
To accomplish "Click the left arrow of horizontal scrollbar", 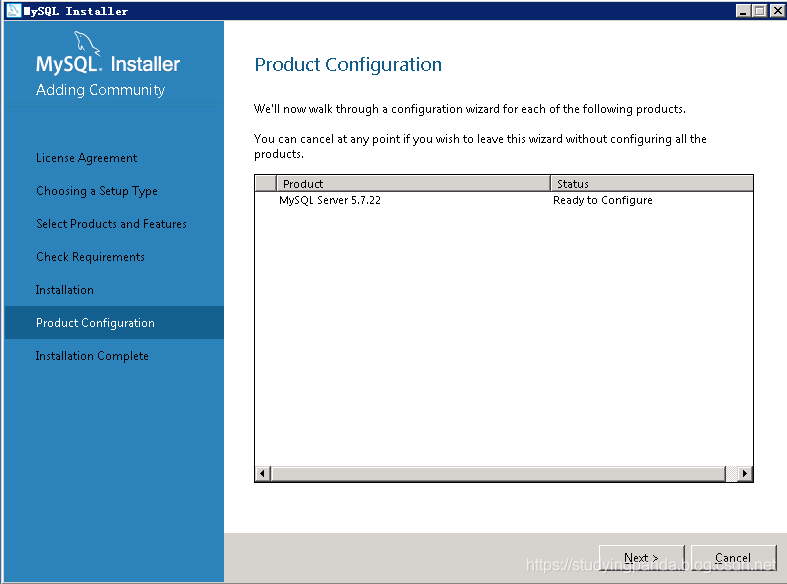I will point(263,473).
